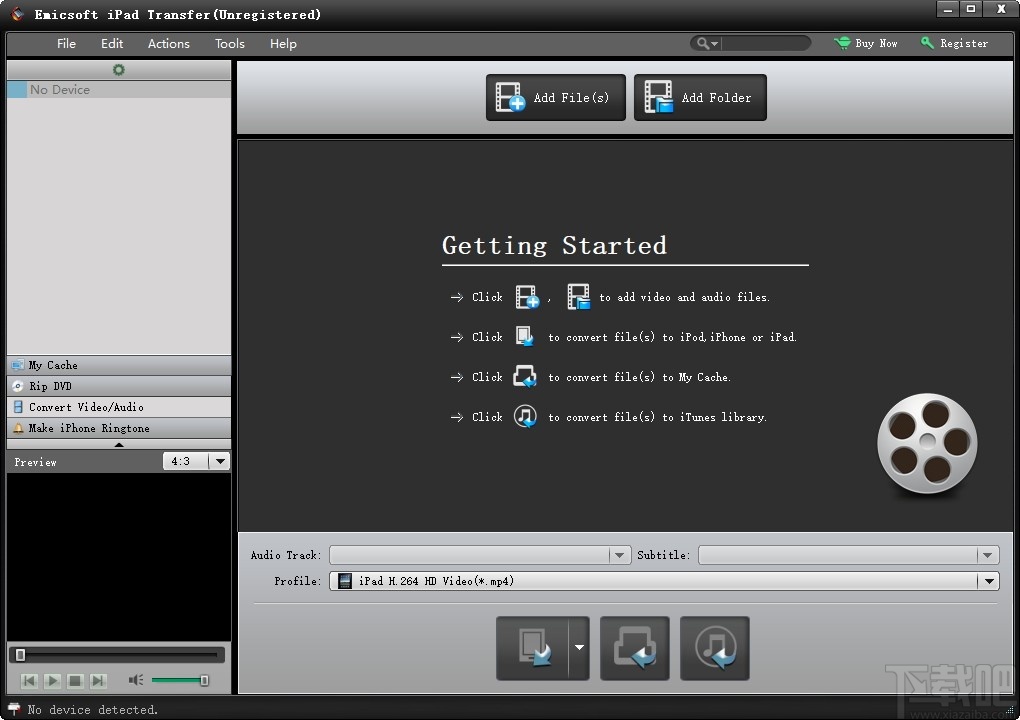This screenshot has height=720, width=1020.
Task: Open the File menu
Action: point(66,44)
